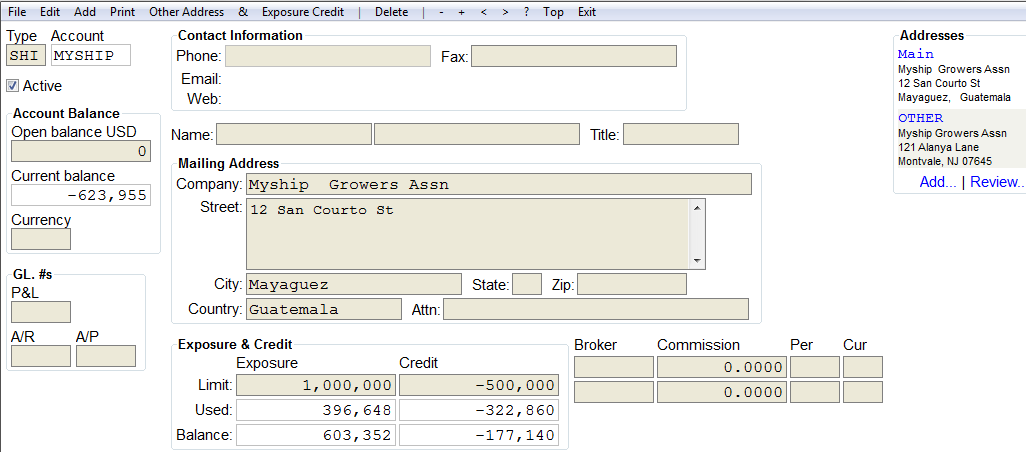Toggle the Active checkbox

12,86
